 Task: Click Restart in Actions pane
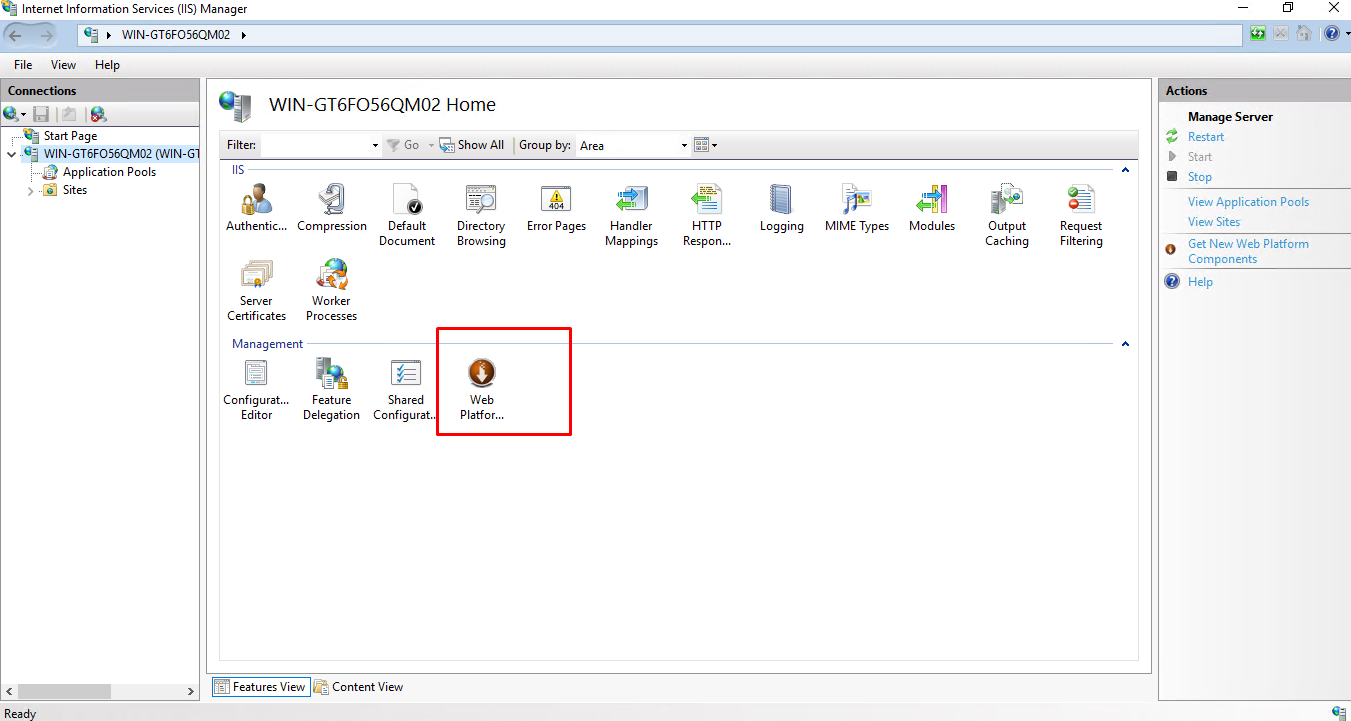(1206, 137)
